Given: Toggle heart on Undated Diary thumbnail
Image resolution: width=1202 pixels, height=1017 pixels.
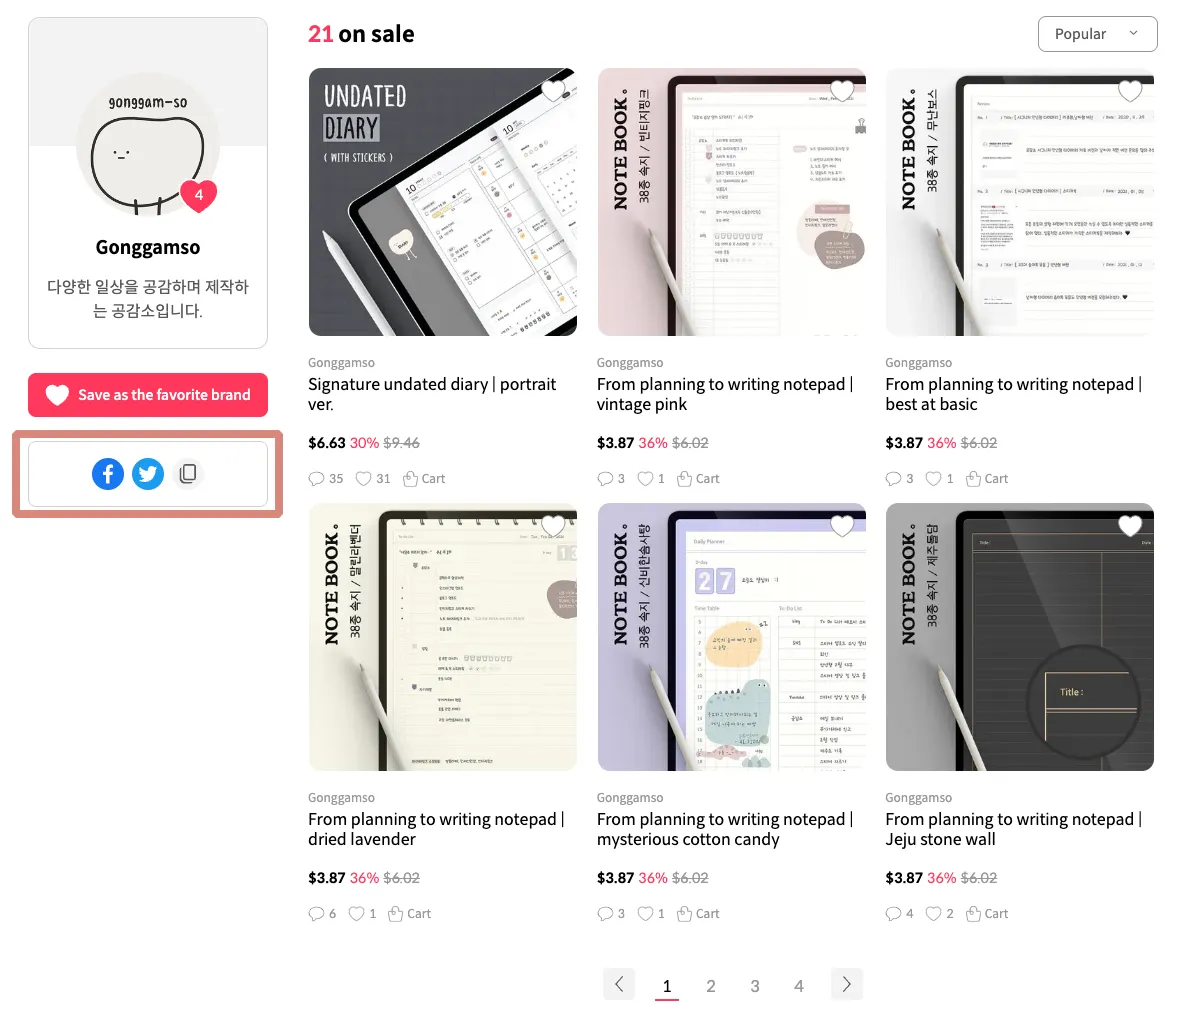Looking at the screenshot, I should (553, 92).
